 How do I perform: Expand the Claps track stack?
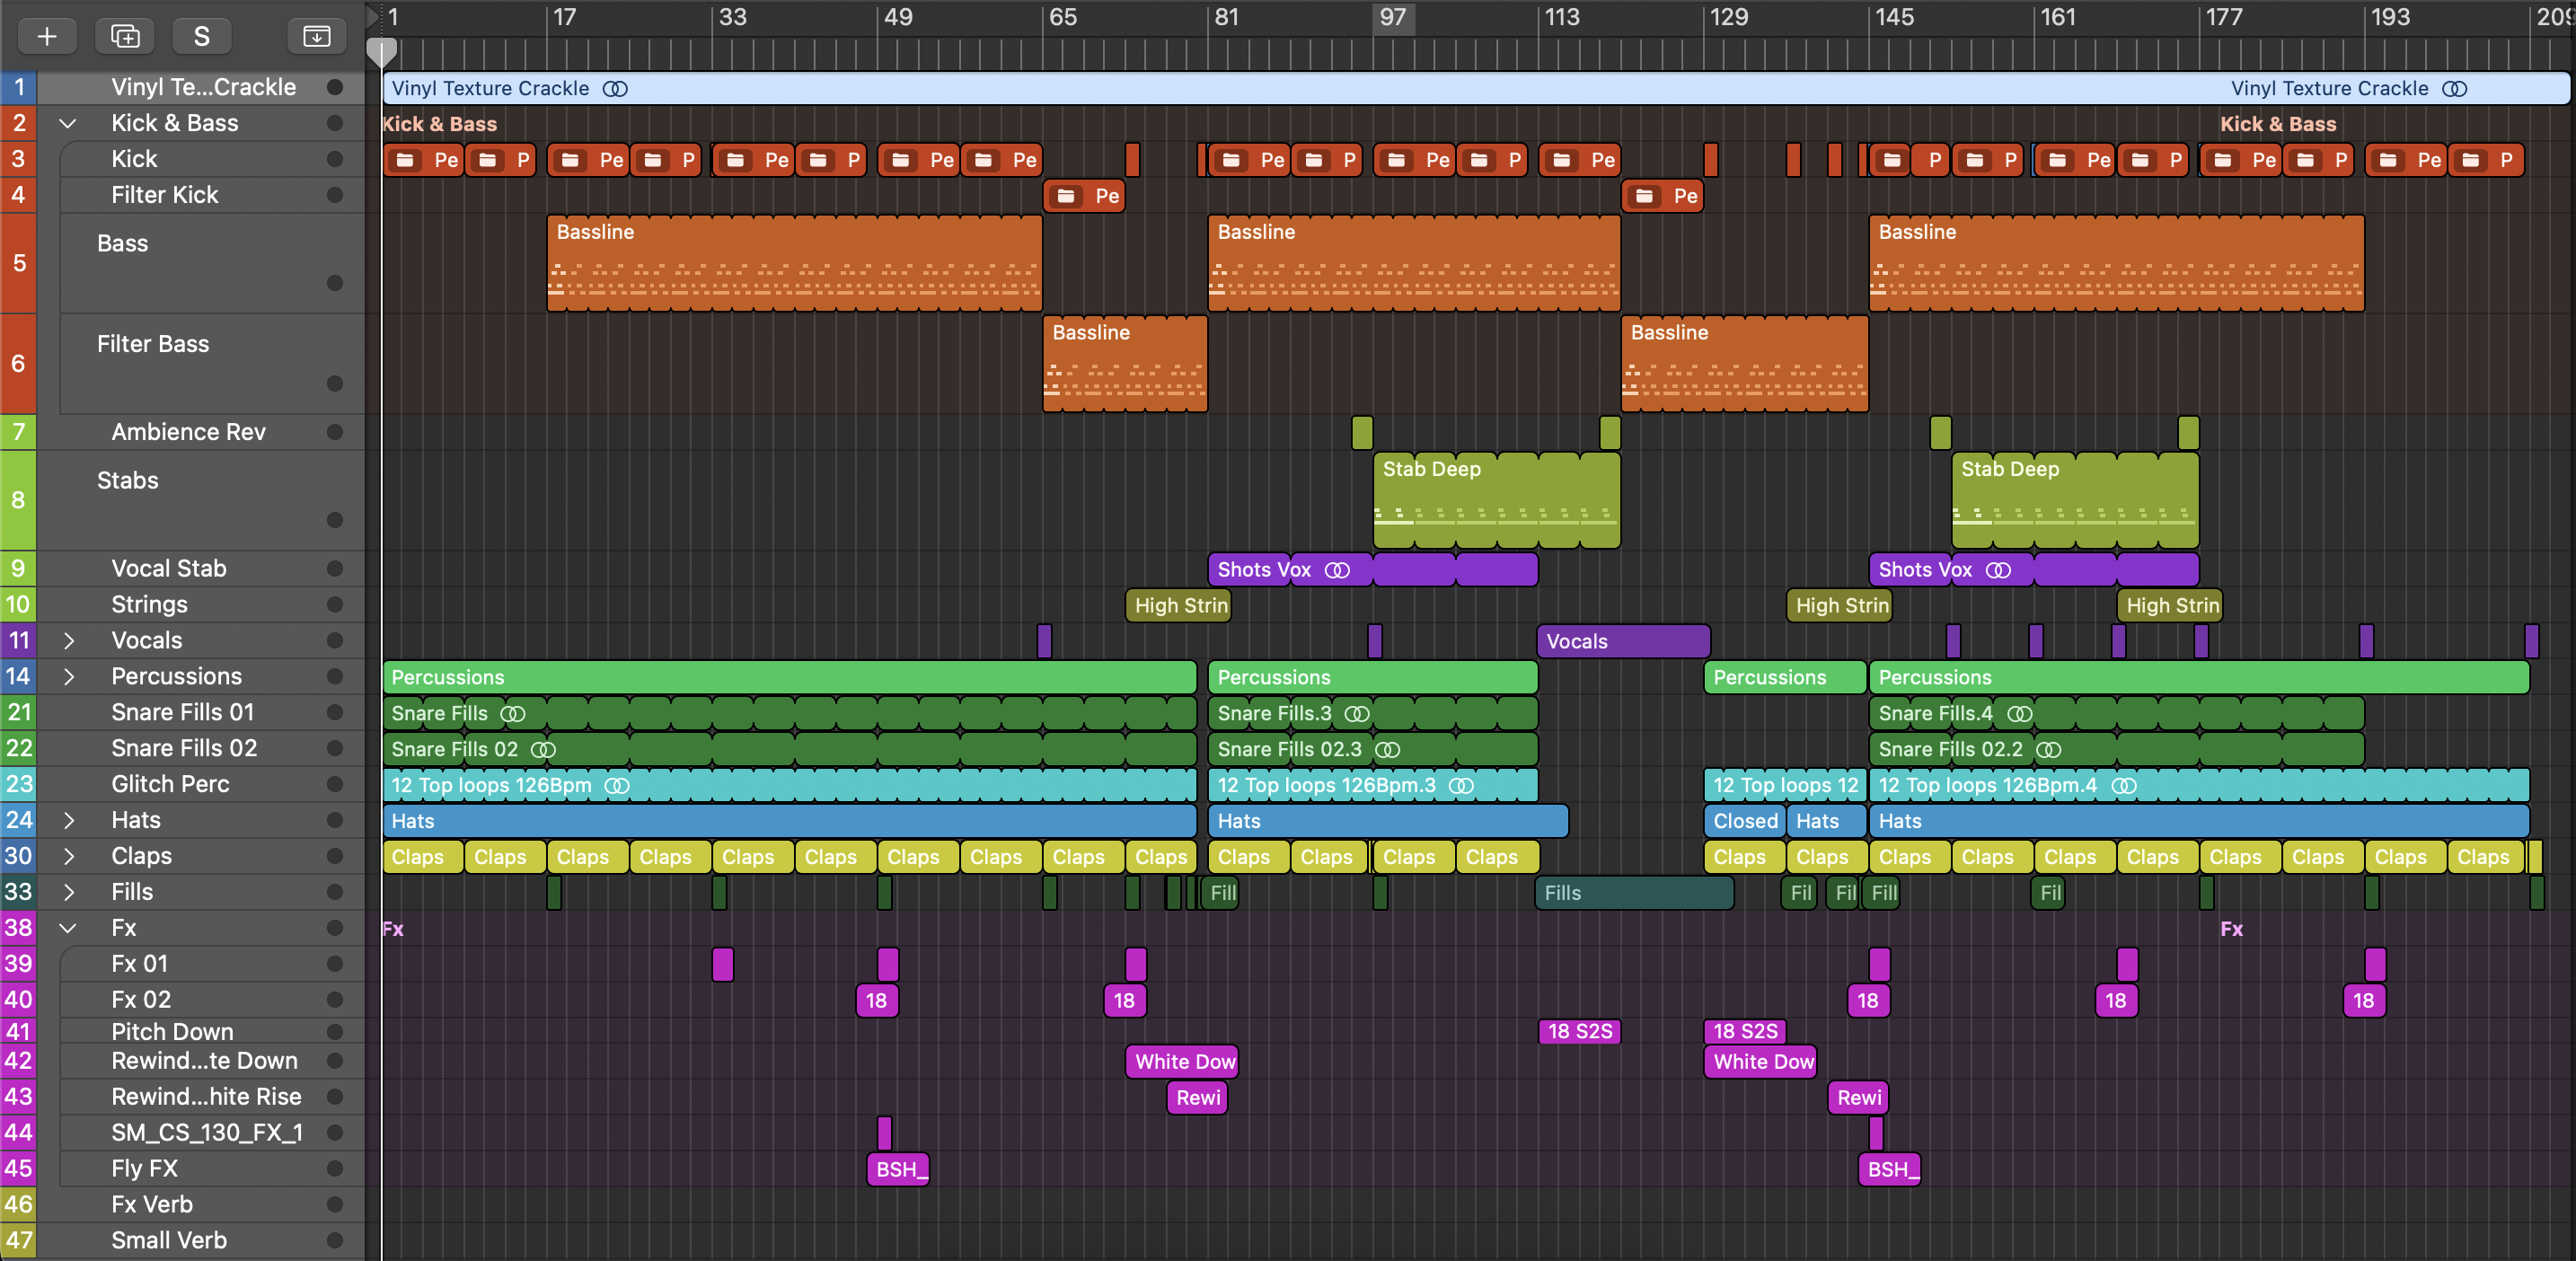tap(68, 856)
